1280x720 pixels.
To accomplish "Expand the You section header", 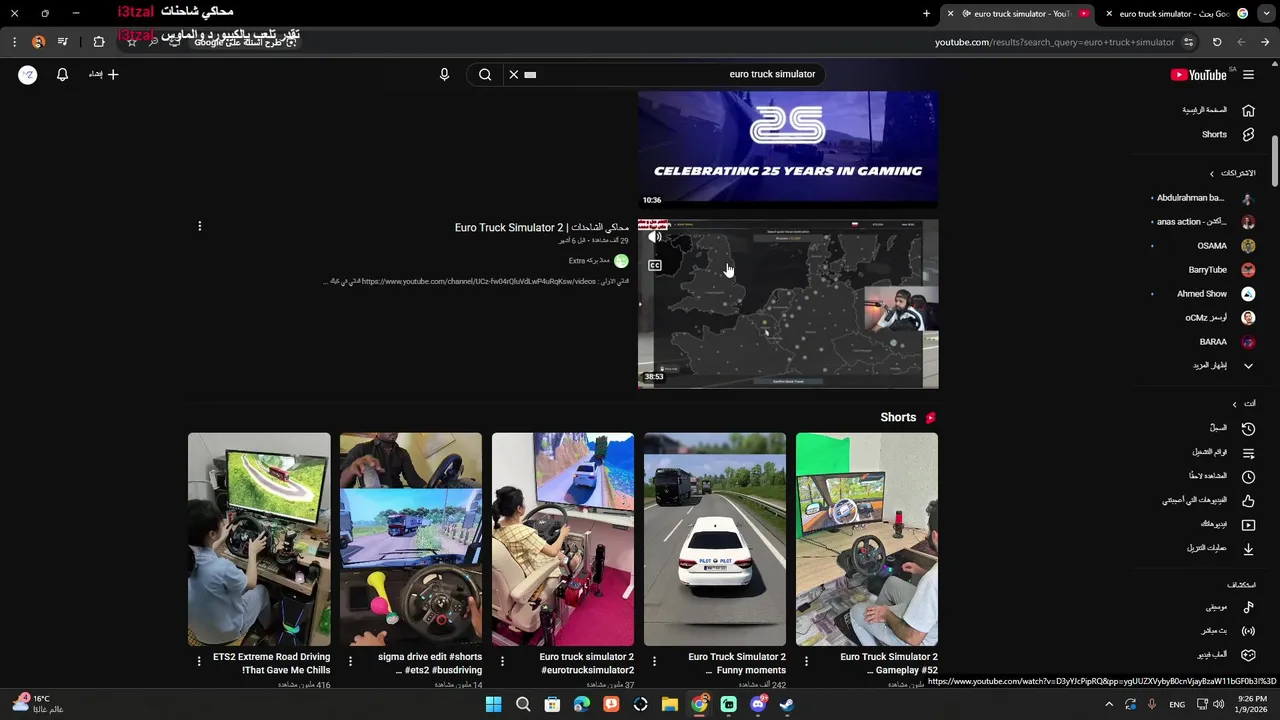I will point(1243,404).
